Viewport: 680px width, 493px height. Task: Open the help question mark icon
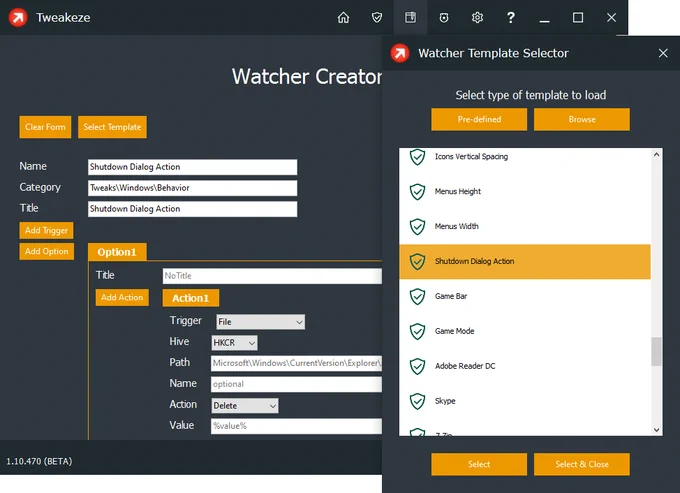(x=511, y=17)
